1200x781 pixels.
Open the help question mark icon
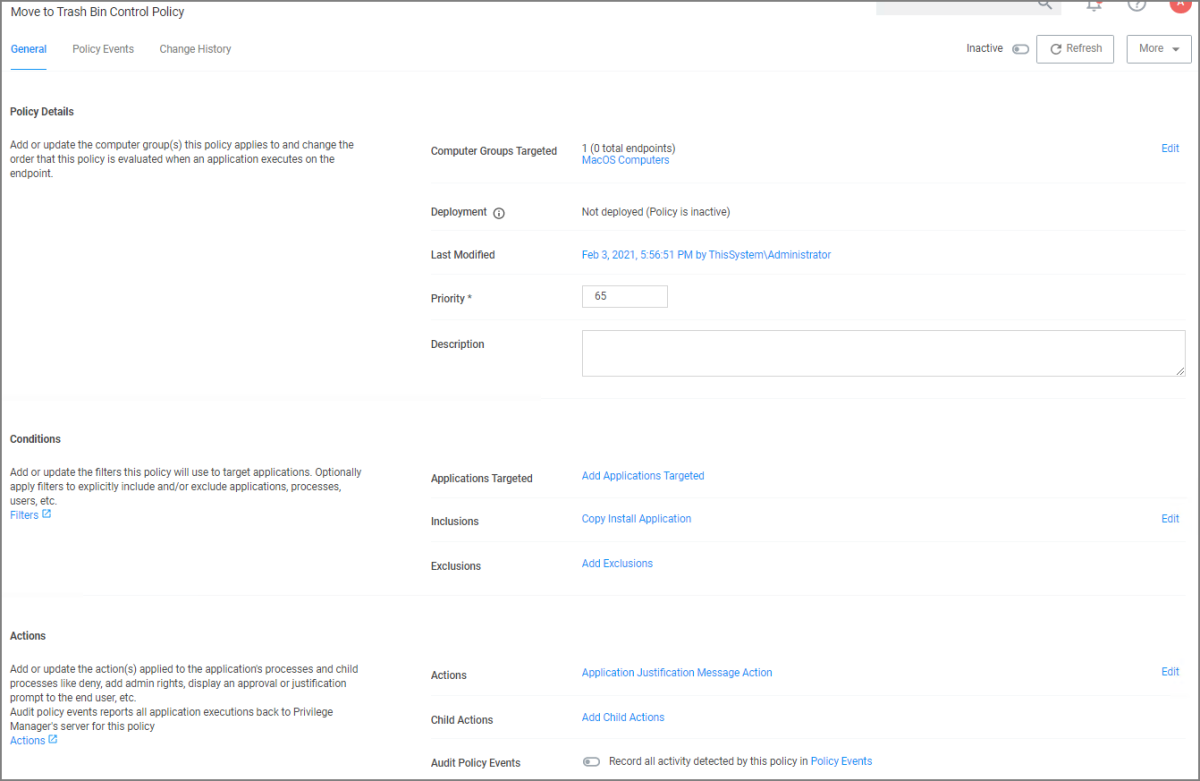pyautogui.click(x=1137, y=5)
